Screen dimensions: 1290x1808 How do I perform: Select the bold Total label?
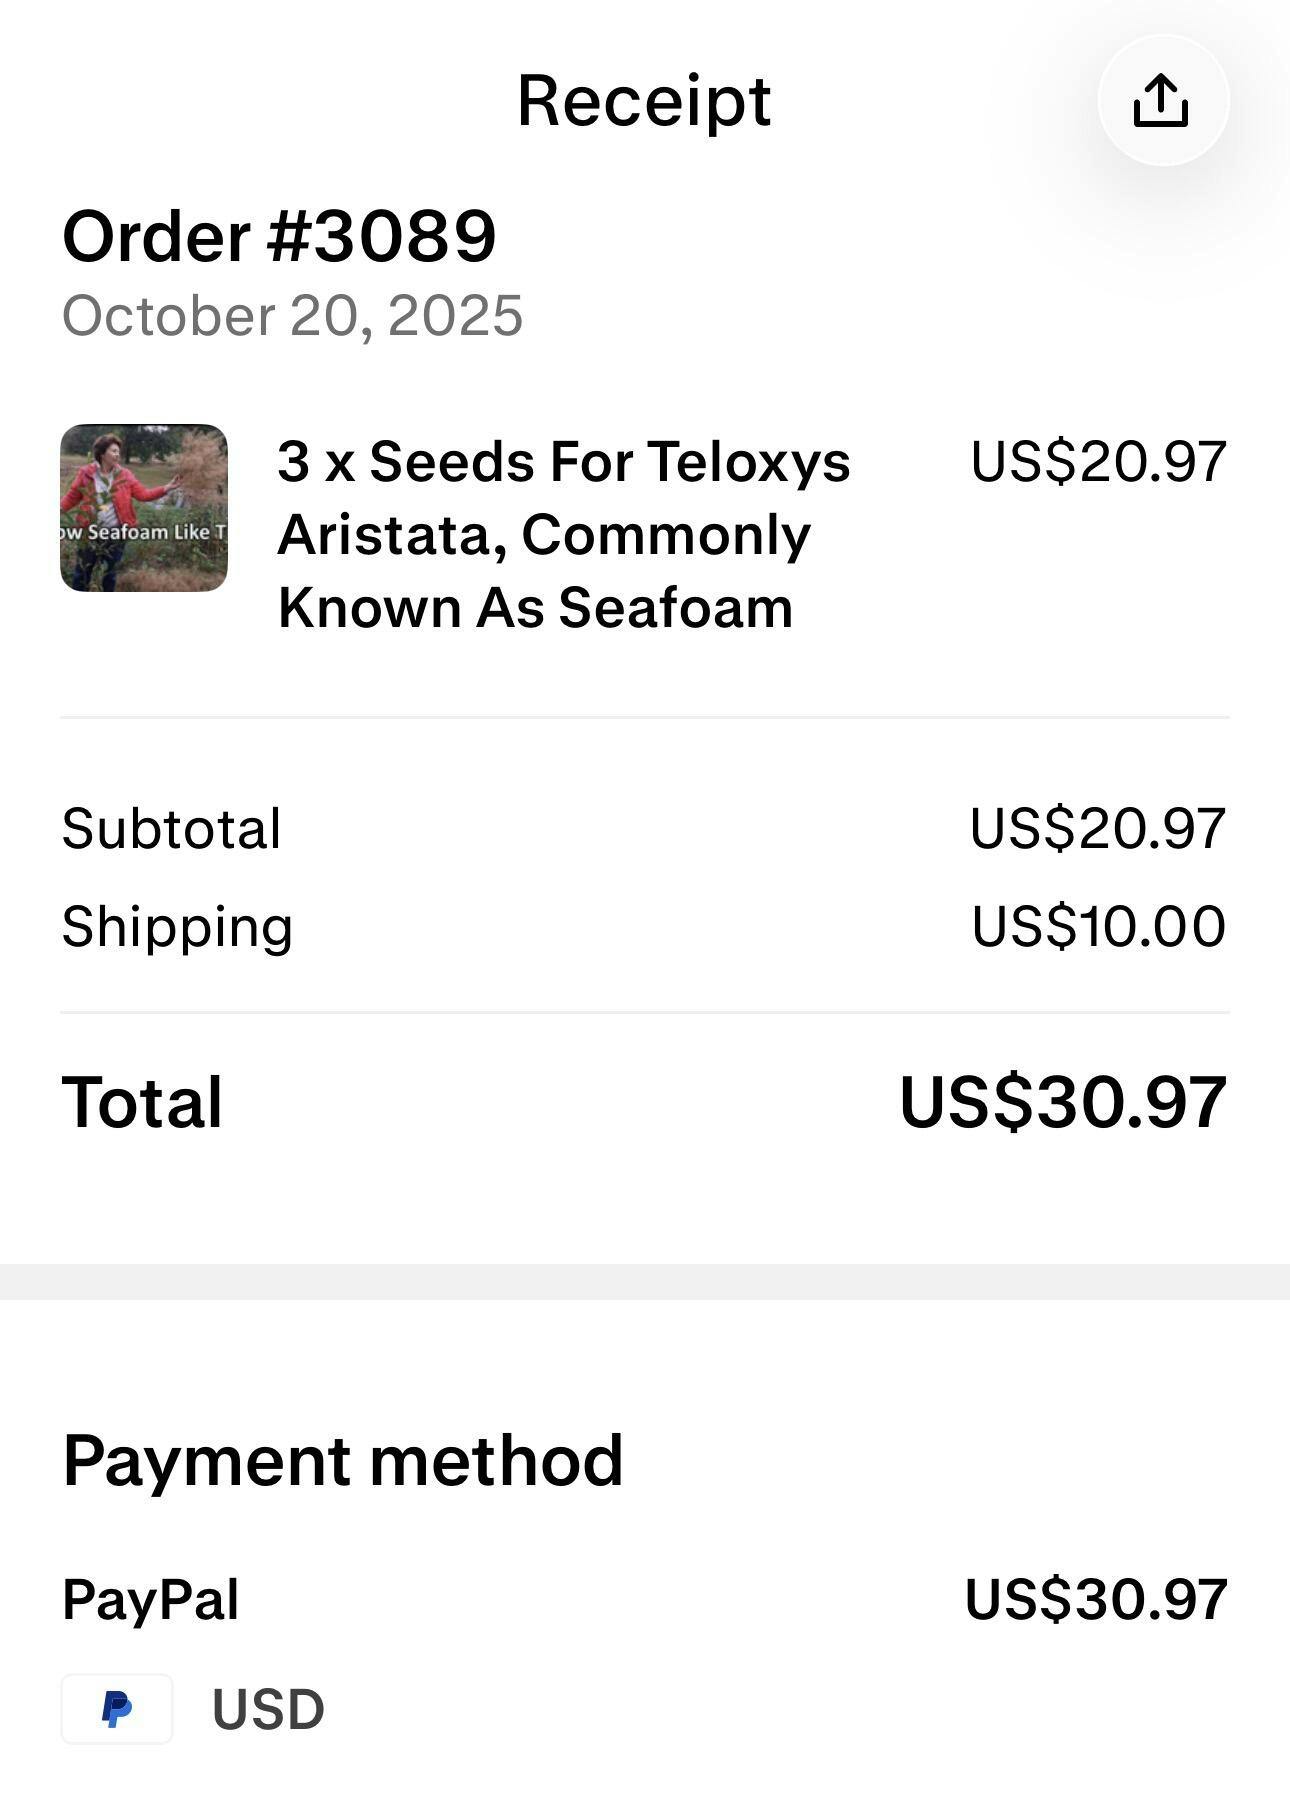pyautogui.click(x=142, y=1103)
